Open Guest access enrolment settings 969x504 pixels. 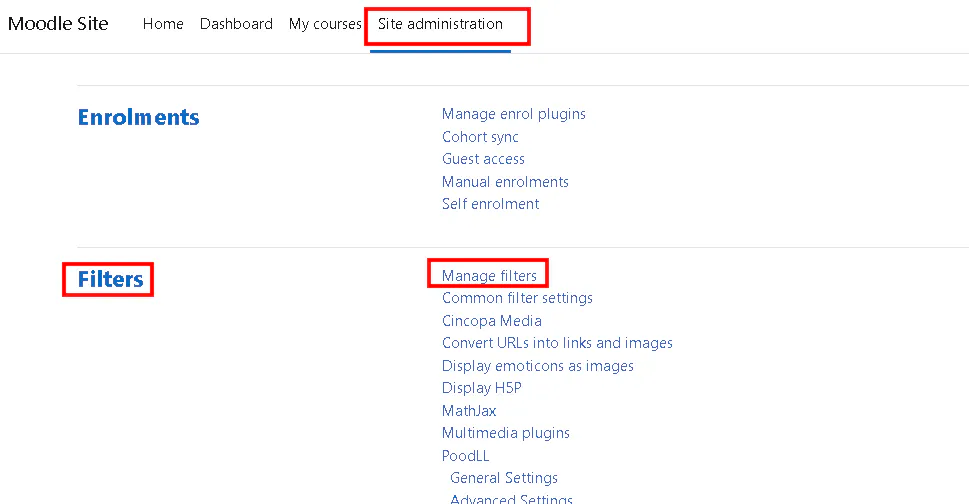pyautogui.click(x=483, y=159)
